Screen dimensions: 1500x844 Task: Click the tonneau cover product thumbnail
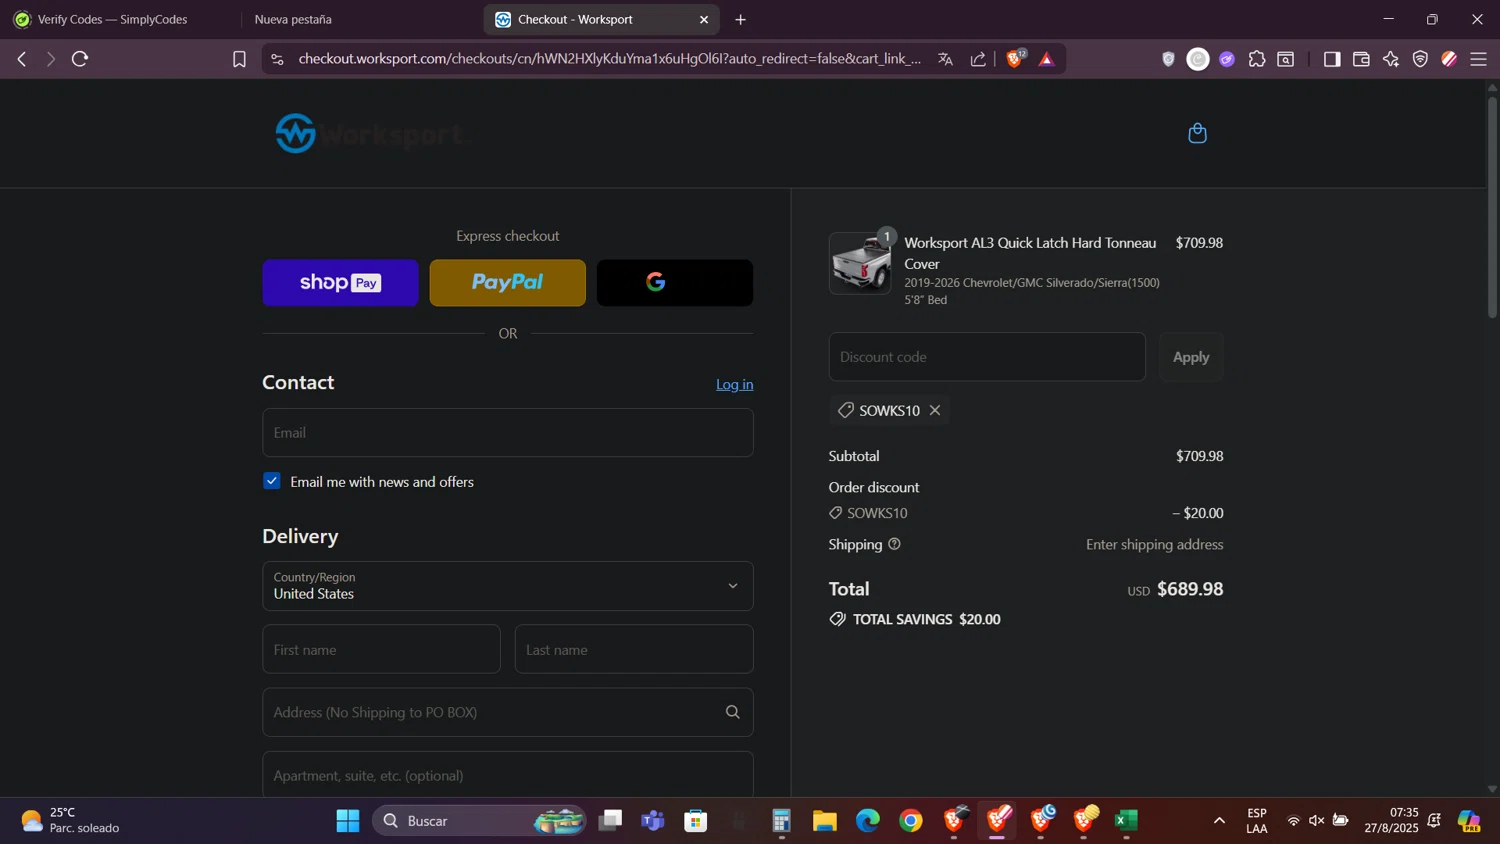(860, 264)
